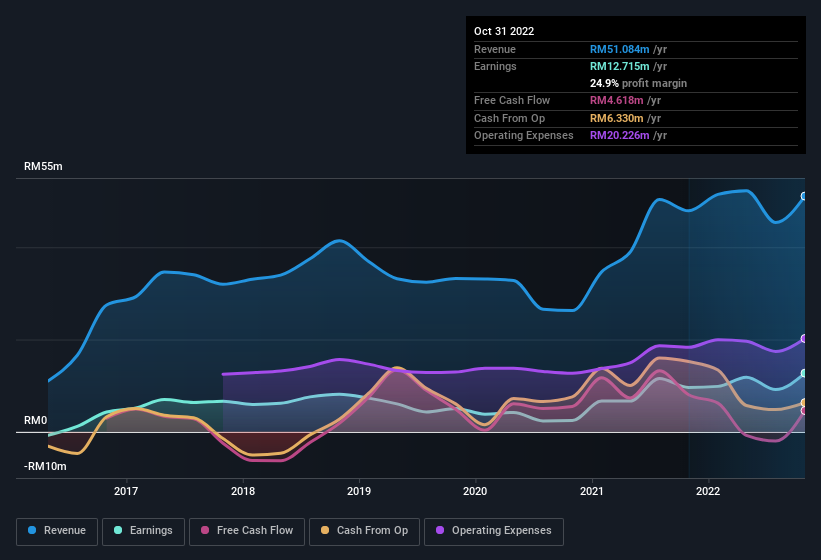The image size is (821, 560).
Task: Click the 2020 x-axis label
Action: point(475,491)
